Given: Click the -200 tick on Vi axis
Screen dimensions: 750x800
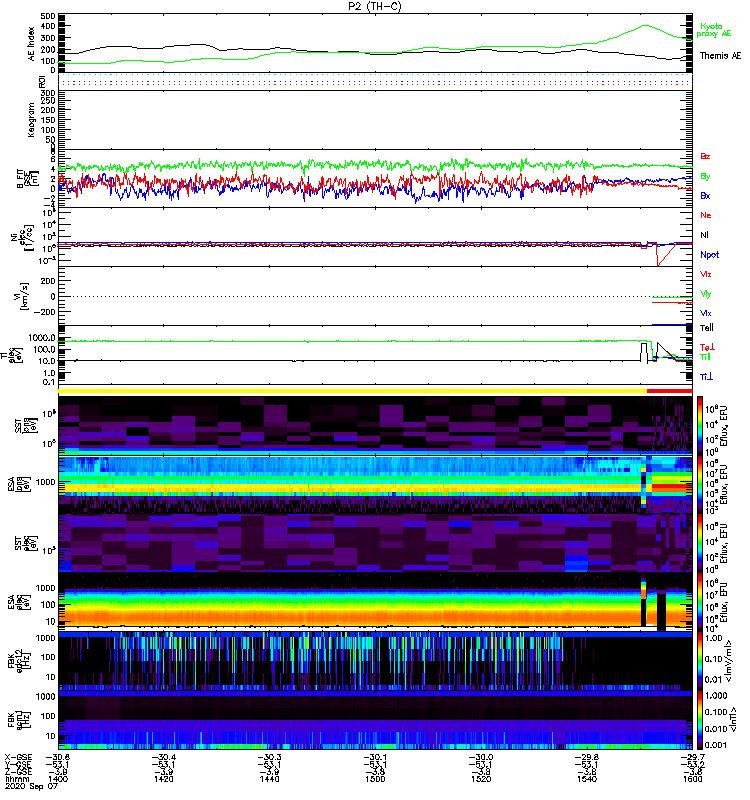Looking at the screenshot, I should 45,312.
